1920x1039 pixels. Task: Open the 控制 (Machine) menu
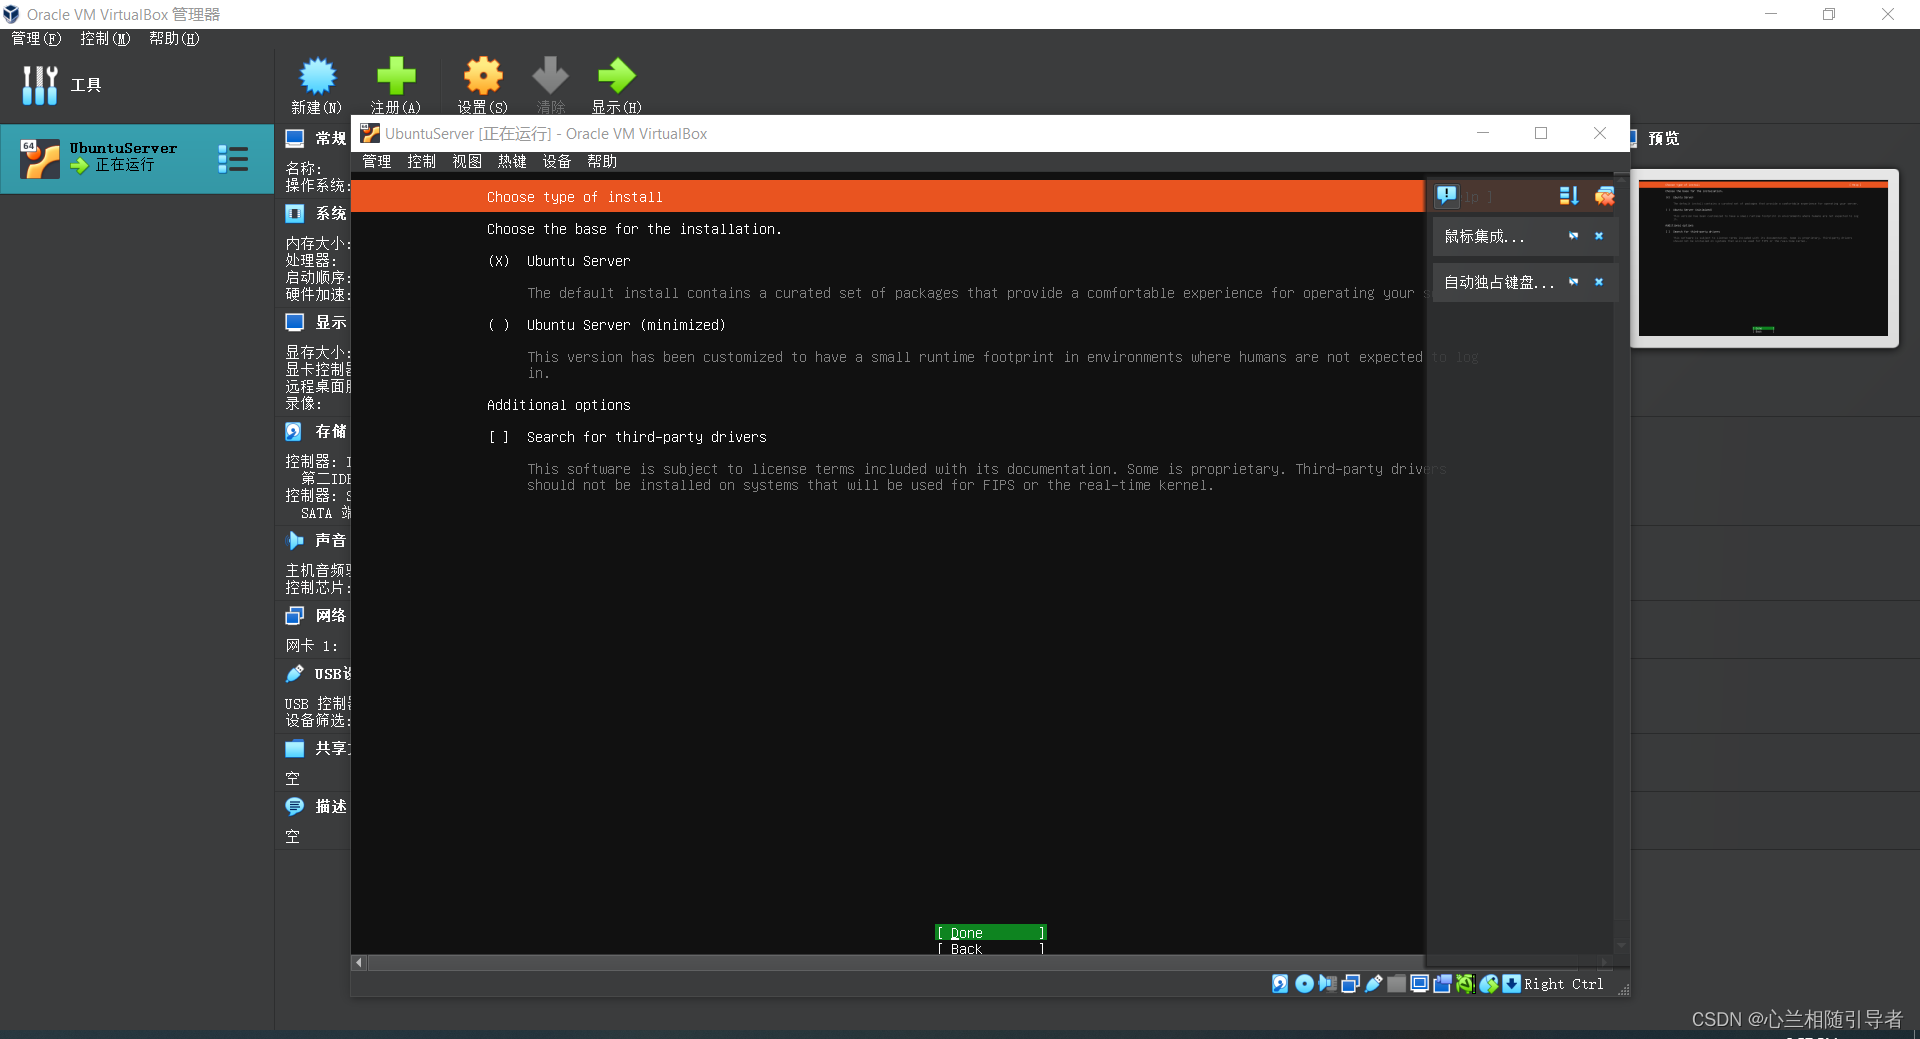[x=421, y=161]
